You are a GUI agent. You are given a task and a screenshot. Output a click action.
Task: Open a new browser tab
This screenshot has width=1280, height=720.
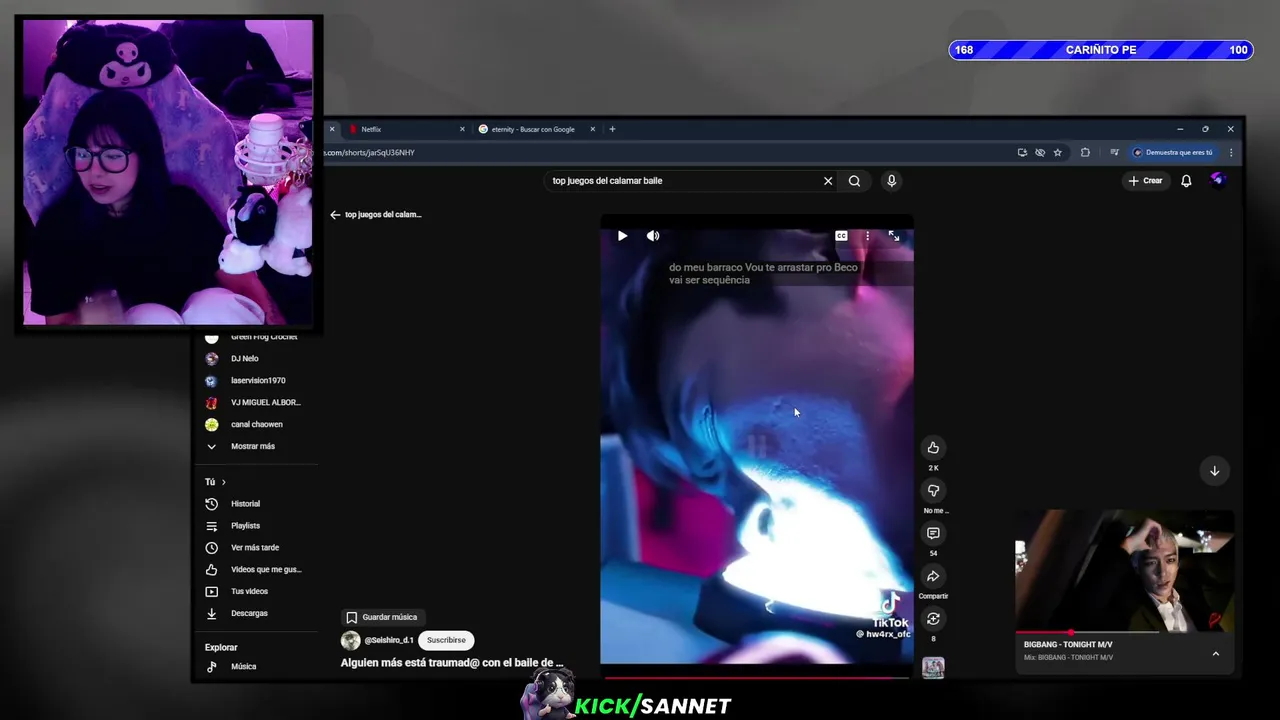(x=612, y=129)
